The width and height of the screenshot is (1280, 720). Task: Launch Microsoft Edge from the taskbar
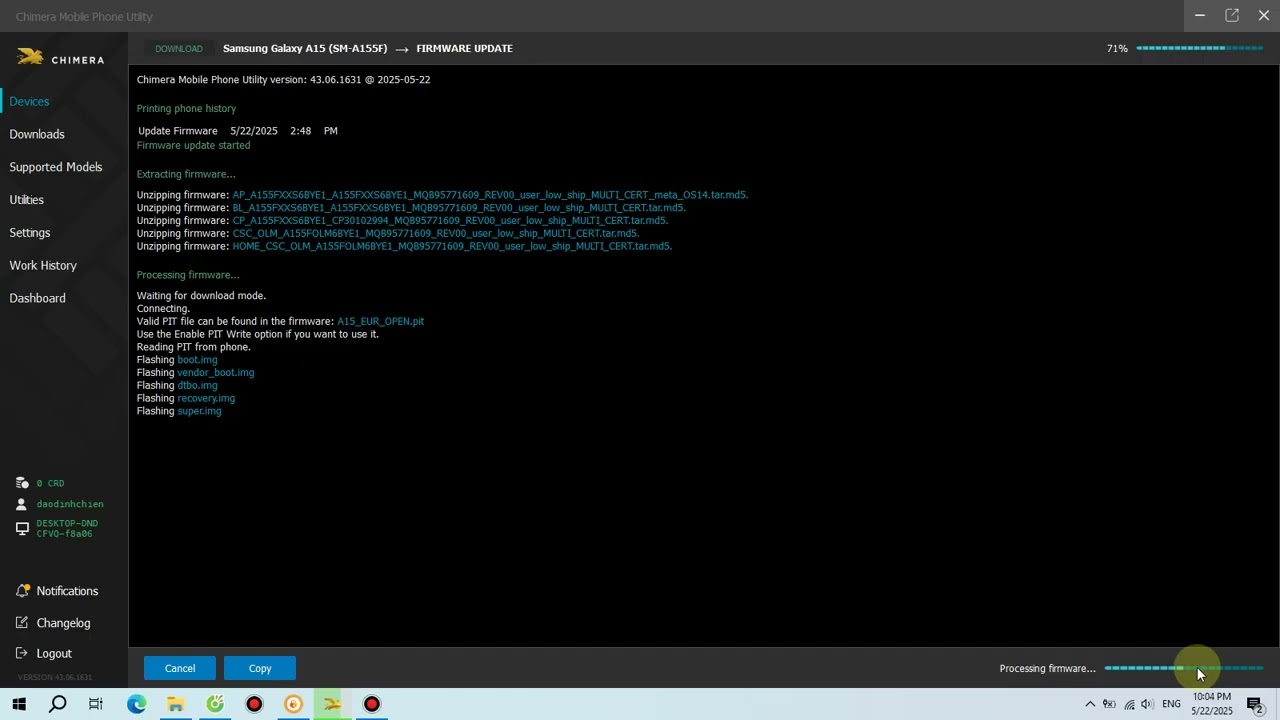[136, 704]
